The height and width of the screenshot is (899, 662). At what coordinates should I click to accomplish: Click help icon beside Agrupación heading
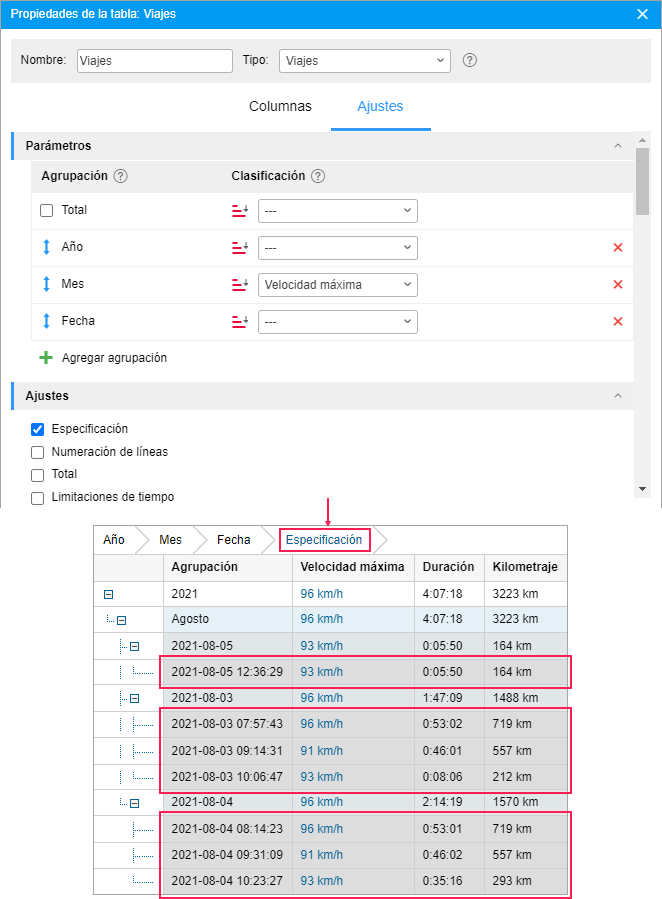click(x=120, y=176)
